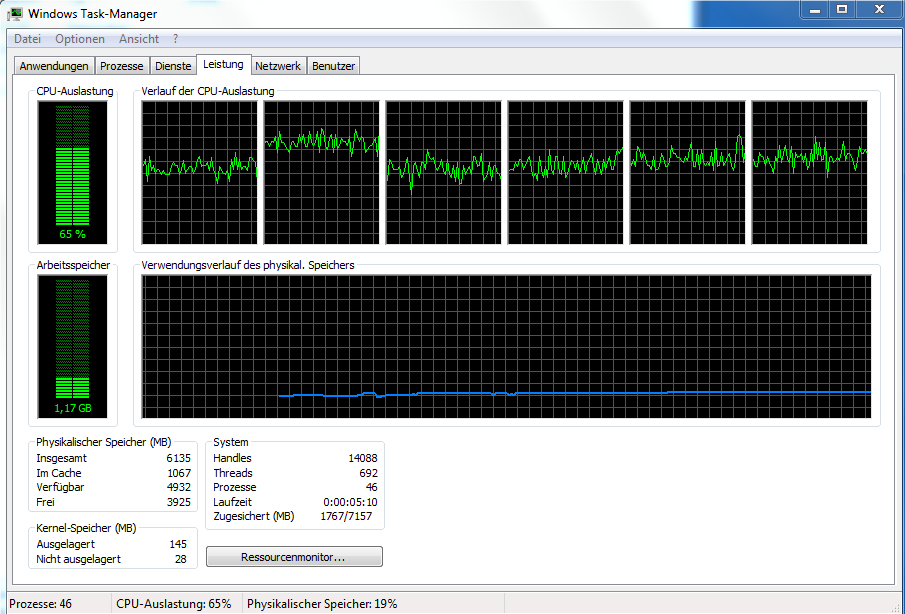Open the Datei menu

[27, 39]
